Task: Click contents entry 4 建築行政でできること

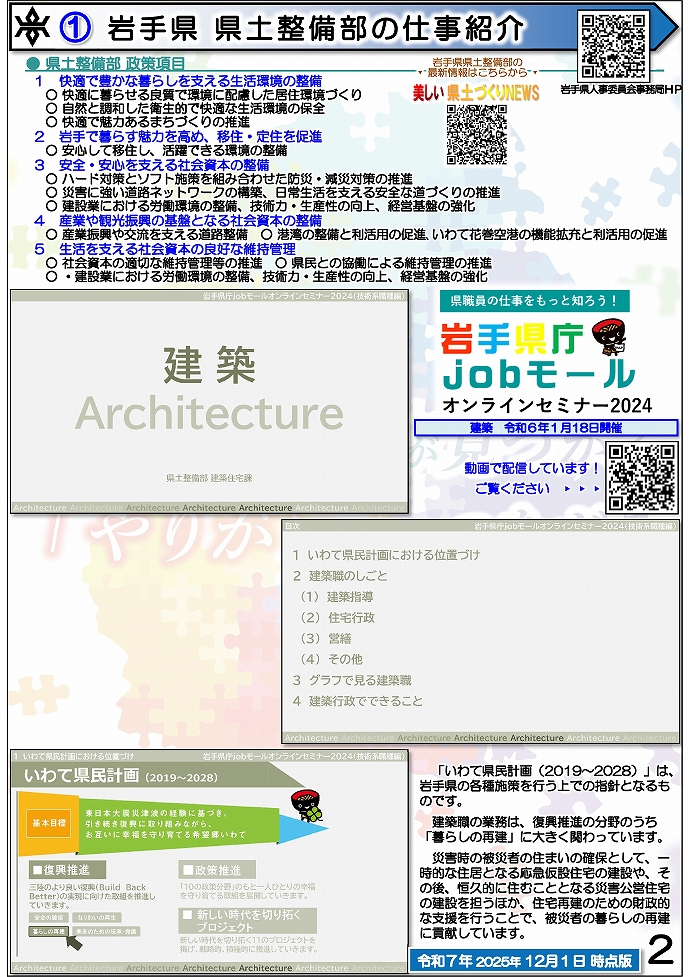Action: [x=358, y=701]
